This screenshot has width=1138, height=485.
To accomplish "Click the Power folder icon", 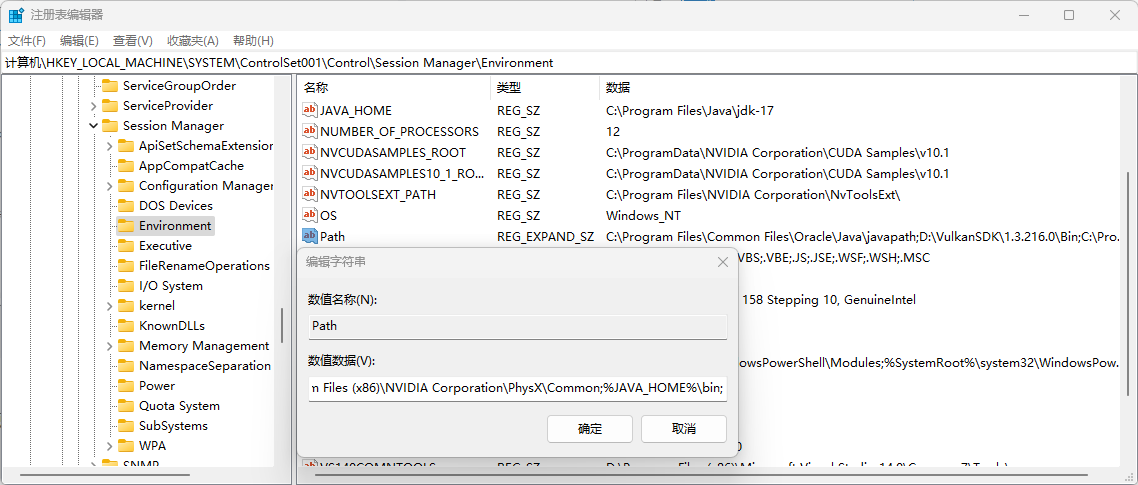I will 126,386.
